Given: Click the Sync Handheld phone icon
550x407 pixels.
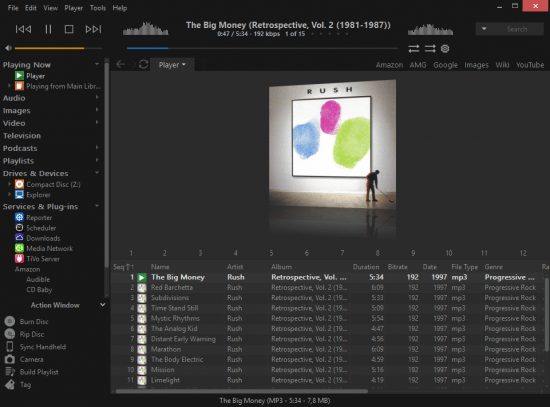Looking at the screenshot, I should (10, 347).
